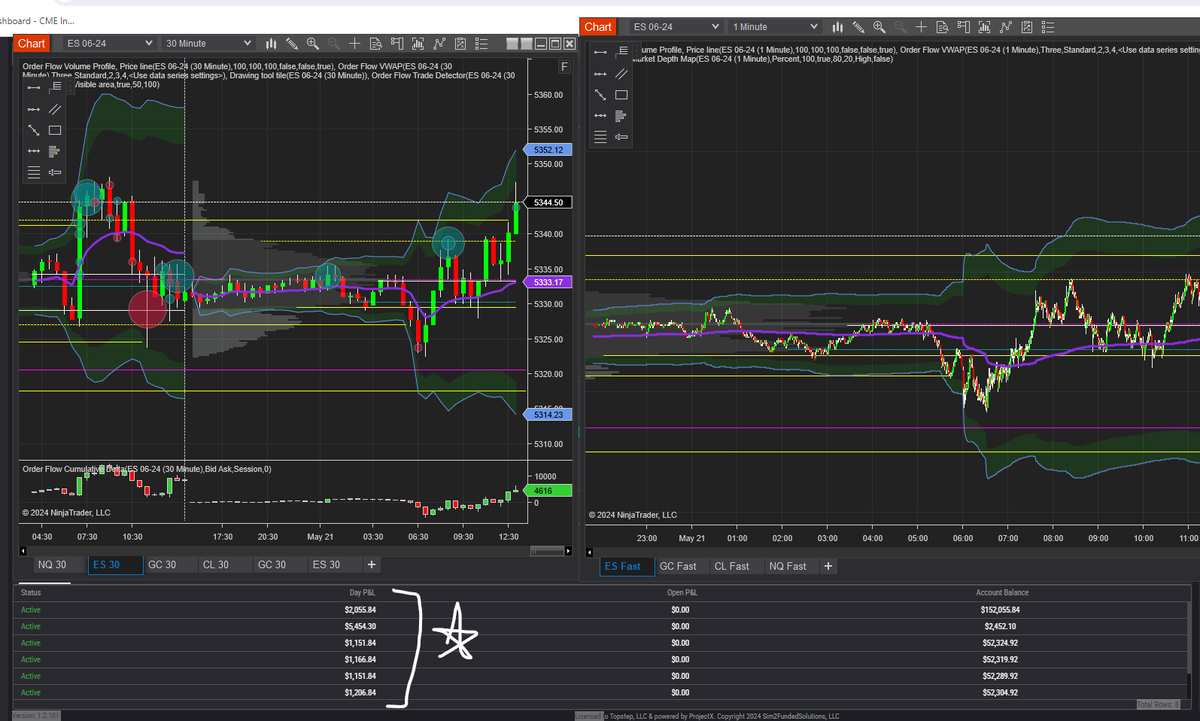This screenshot has height=721, width=1200.
Task: Select horizontal lines tool in 30 Minute chart tile
Action: coord(34,172)
